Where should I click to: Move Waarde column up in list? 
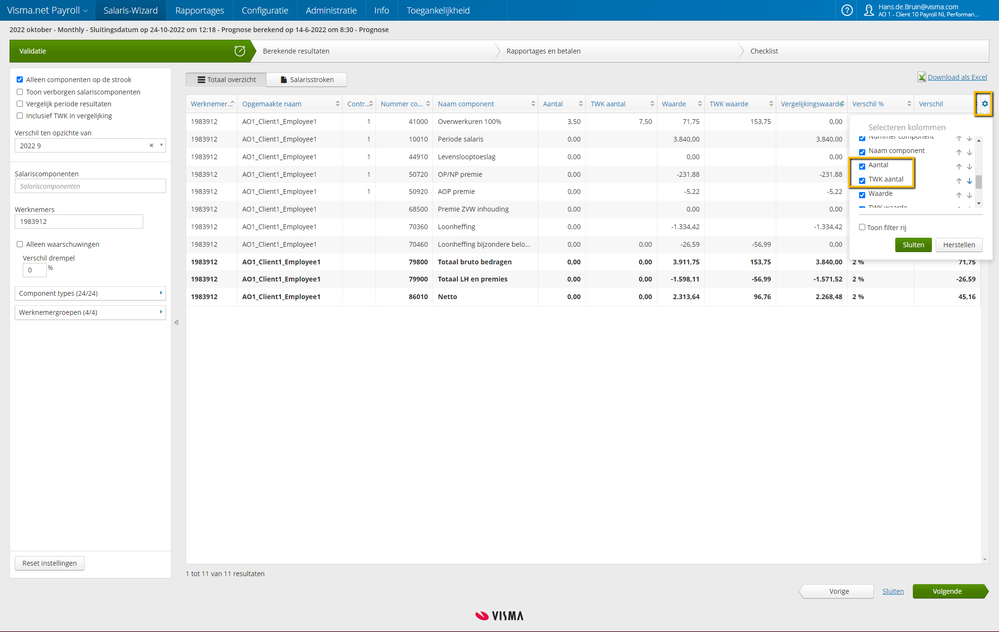[959, 195]
